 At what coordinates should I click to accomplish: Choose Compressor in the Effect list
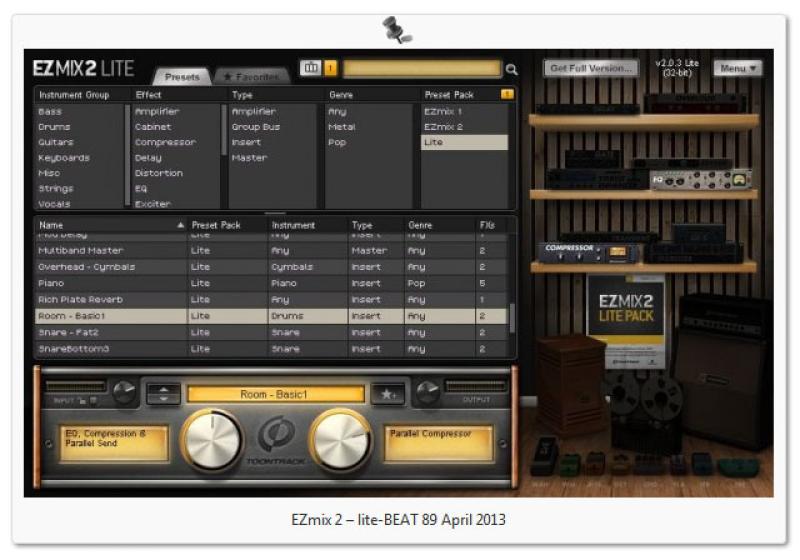(165, 142)
